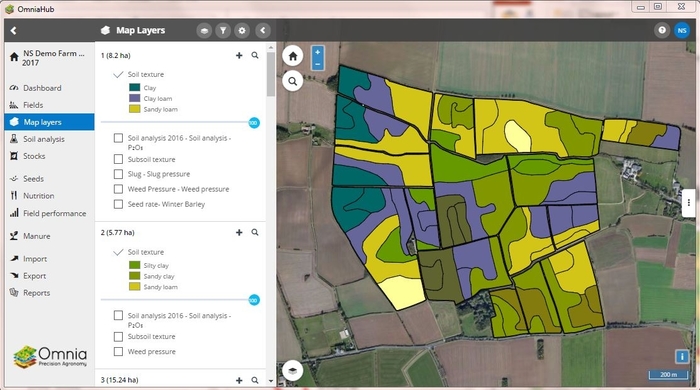Open the Map Layers settings gear
The width and height of the screenshot is (700, 390).
pos(242,30)
